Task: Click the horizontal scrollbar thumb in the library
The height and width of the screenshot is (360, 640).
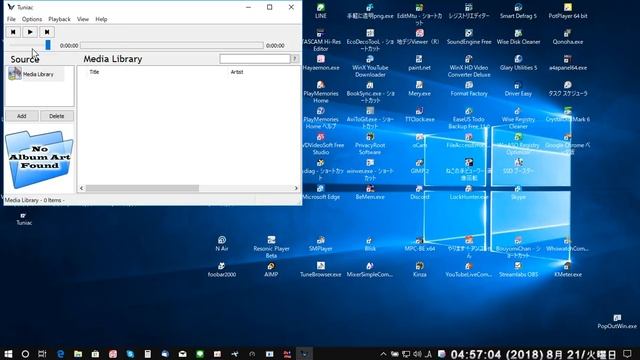Action: [x=142, y=188]
